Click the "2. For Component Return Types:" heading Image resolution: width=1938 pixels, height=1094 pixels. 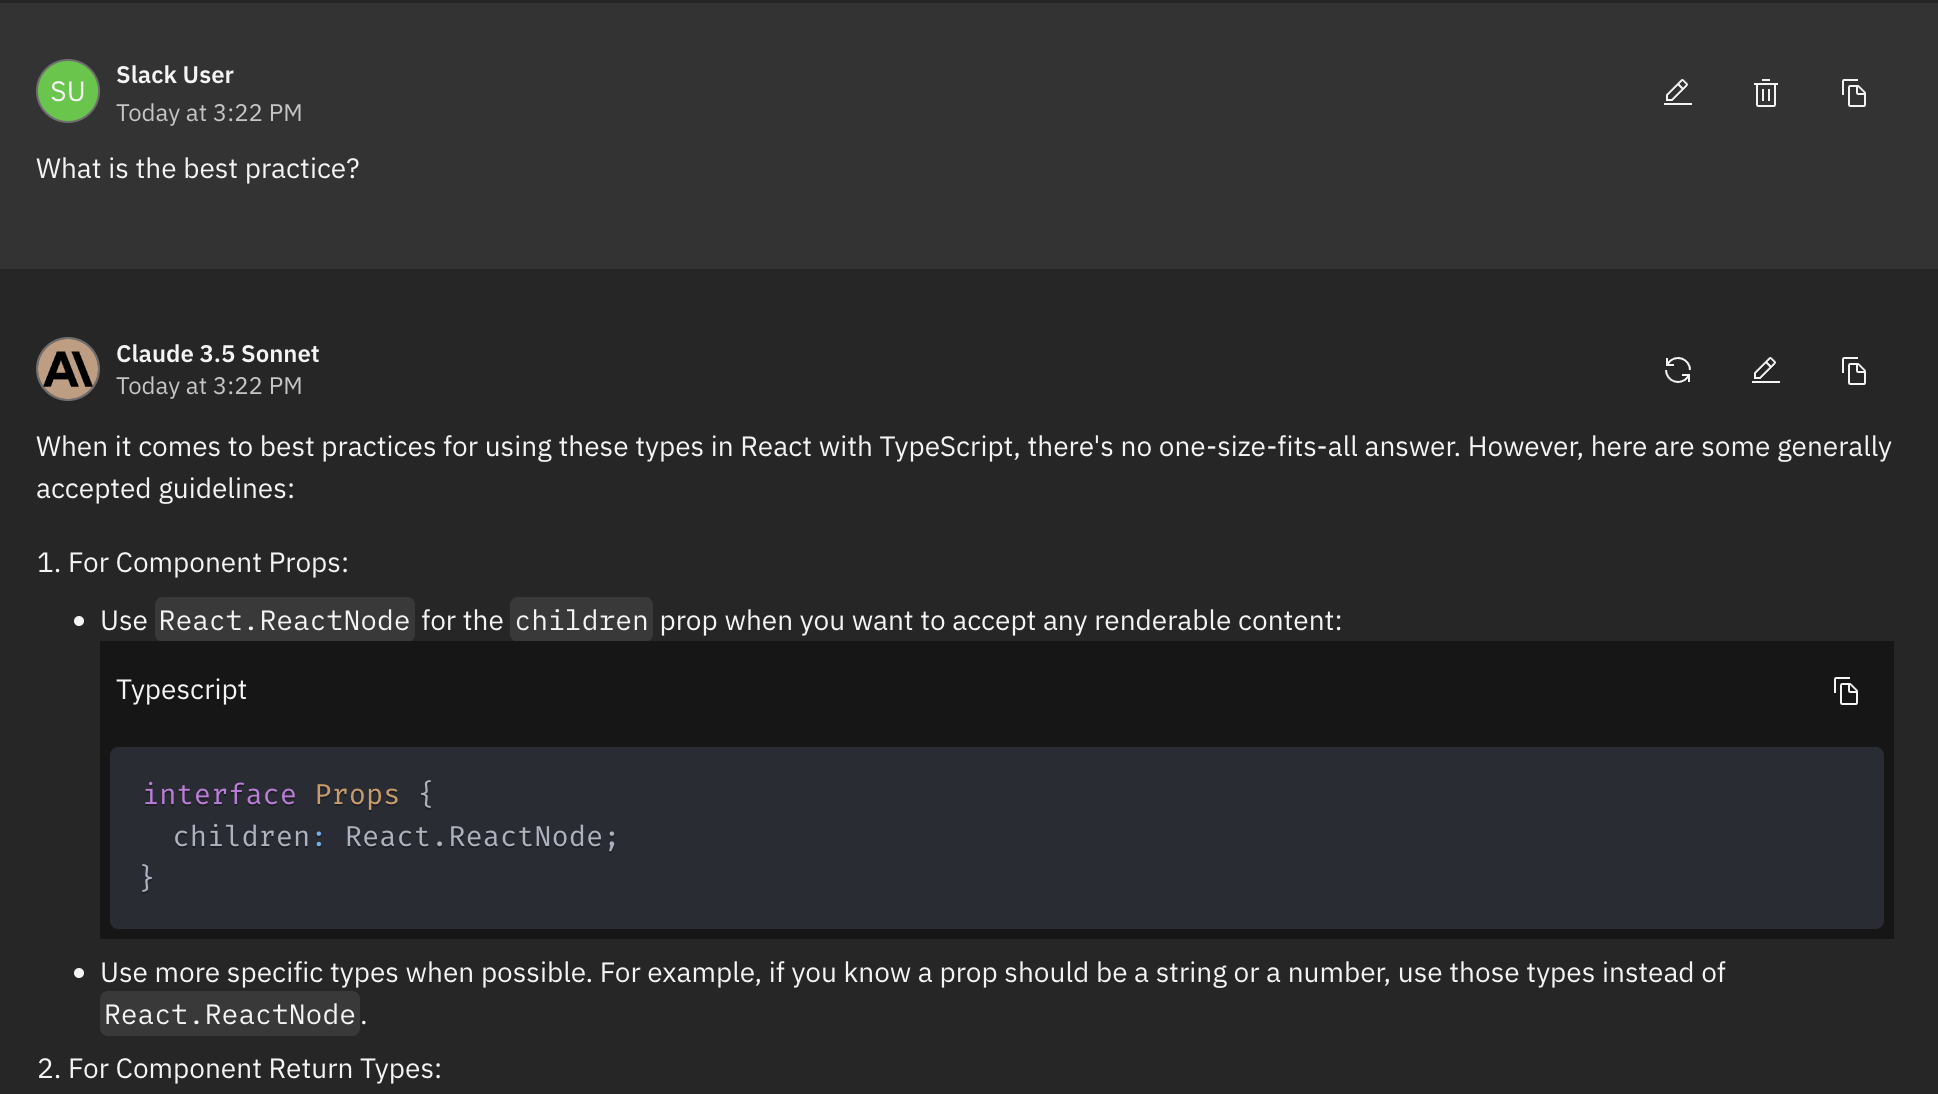pyautogui.click(x=239, y=1069)
